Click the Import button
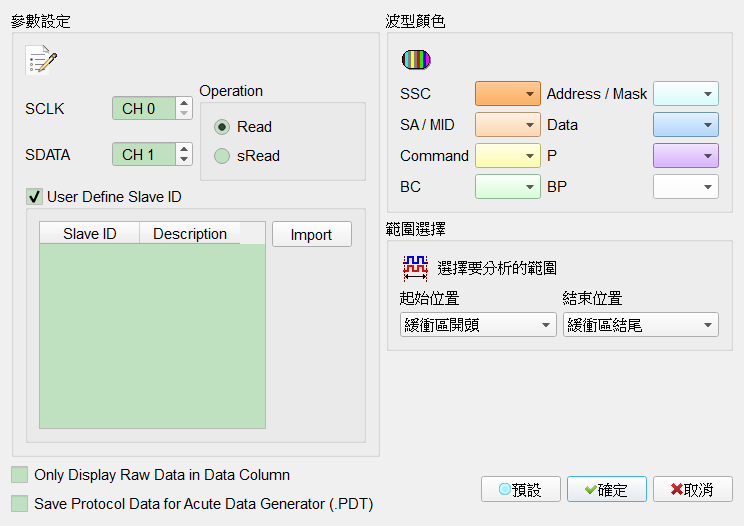This screenshot has height=526, width=744. 312,234
